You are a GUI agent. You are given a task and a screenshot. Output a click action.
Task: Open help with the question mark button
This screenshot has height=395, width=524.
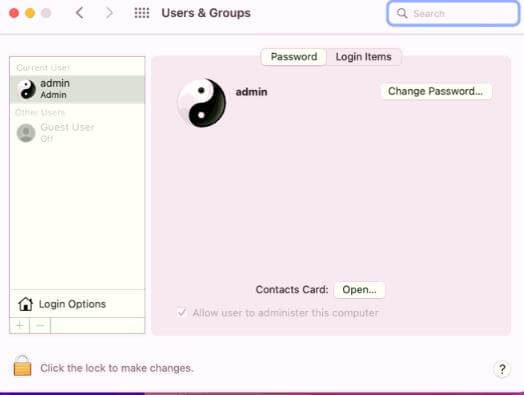coord(502,369)
